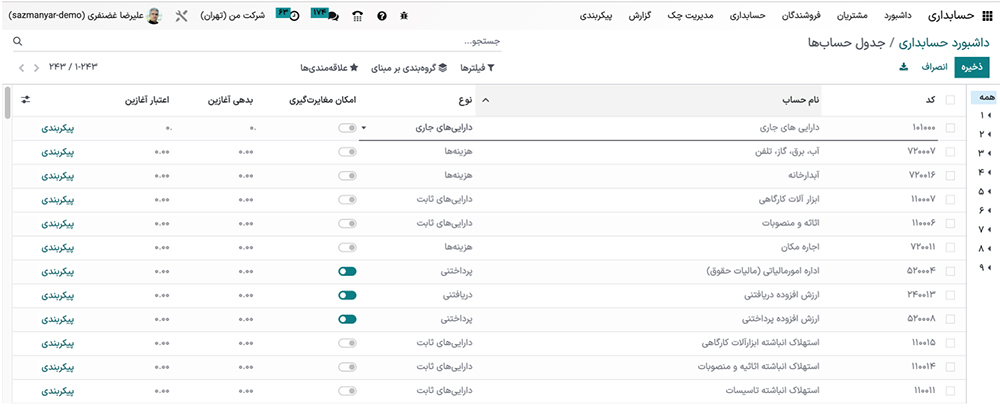Click the download export icon
Screen dimensions: 1000x418
[904, 67]
